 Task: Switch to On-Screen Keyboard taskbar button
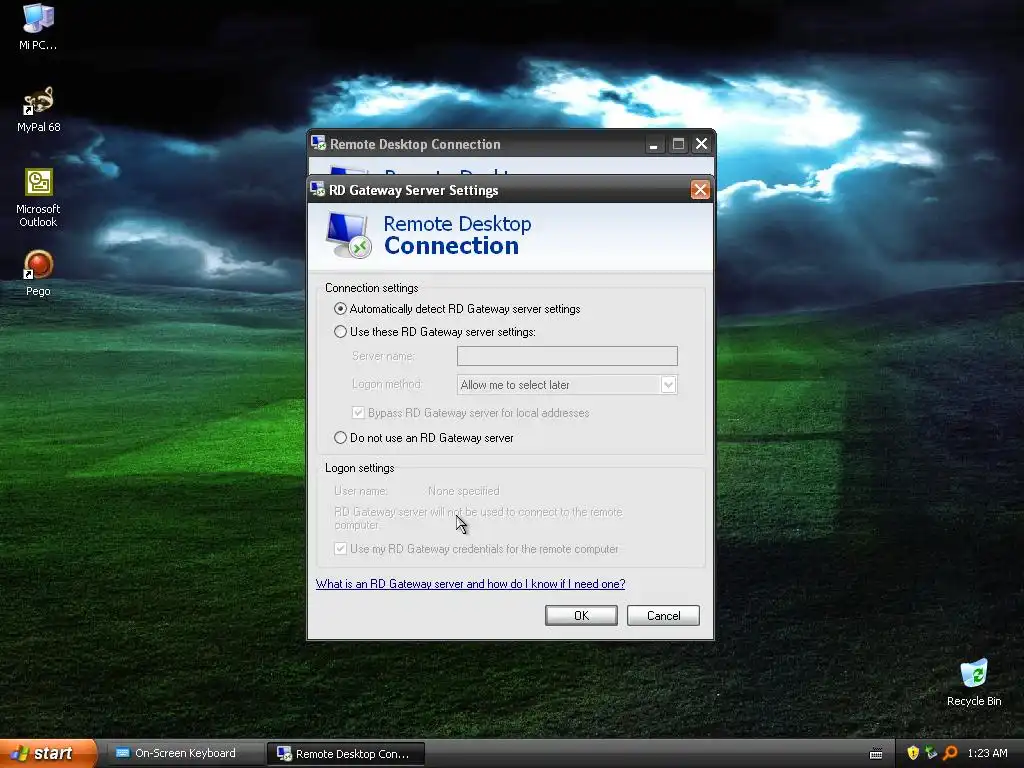(x=184, y=753)
